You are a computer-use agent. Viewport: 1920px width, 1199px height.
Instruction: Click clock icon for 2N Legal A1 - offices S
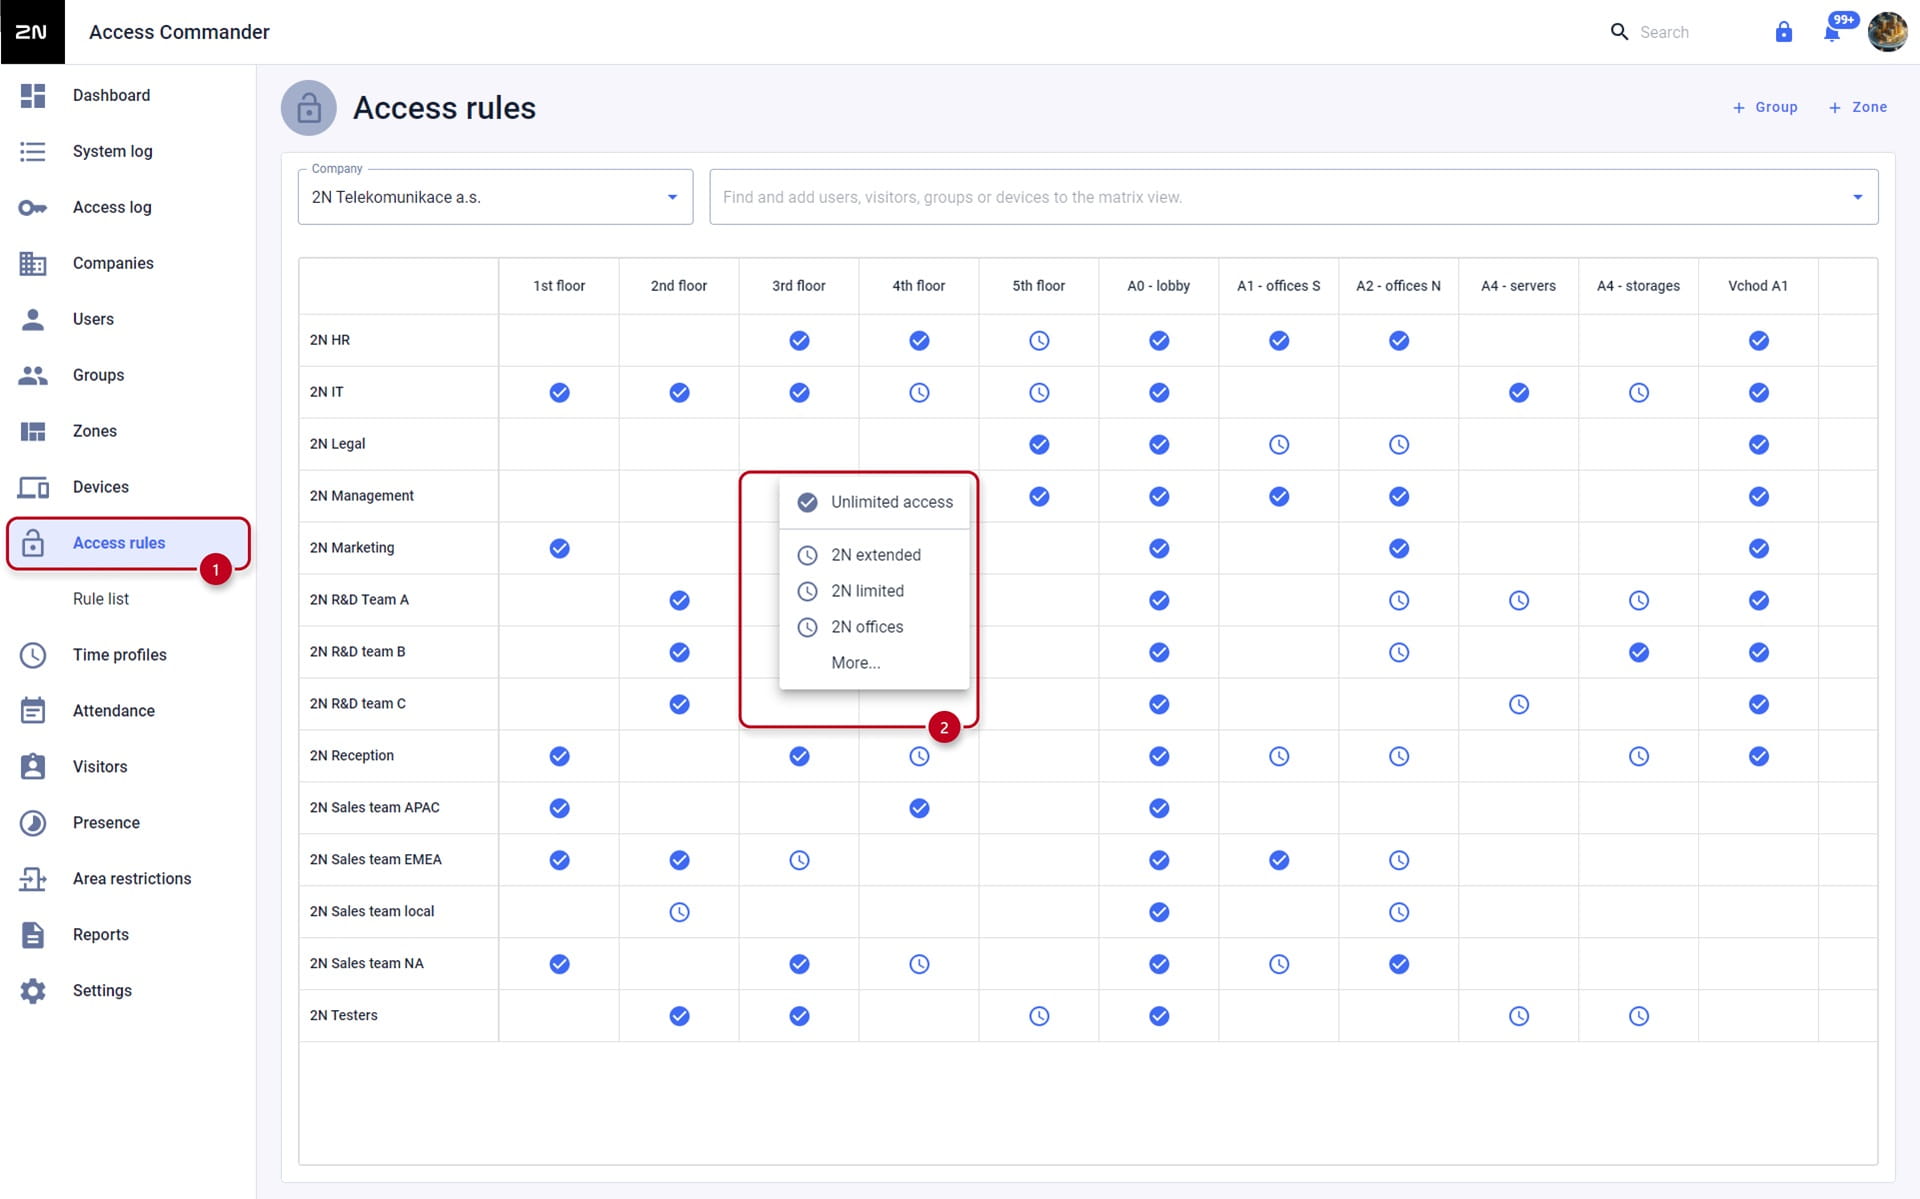click(x=1279, y=445)
